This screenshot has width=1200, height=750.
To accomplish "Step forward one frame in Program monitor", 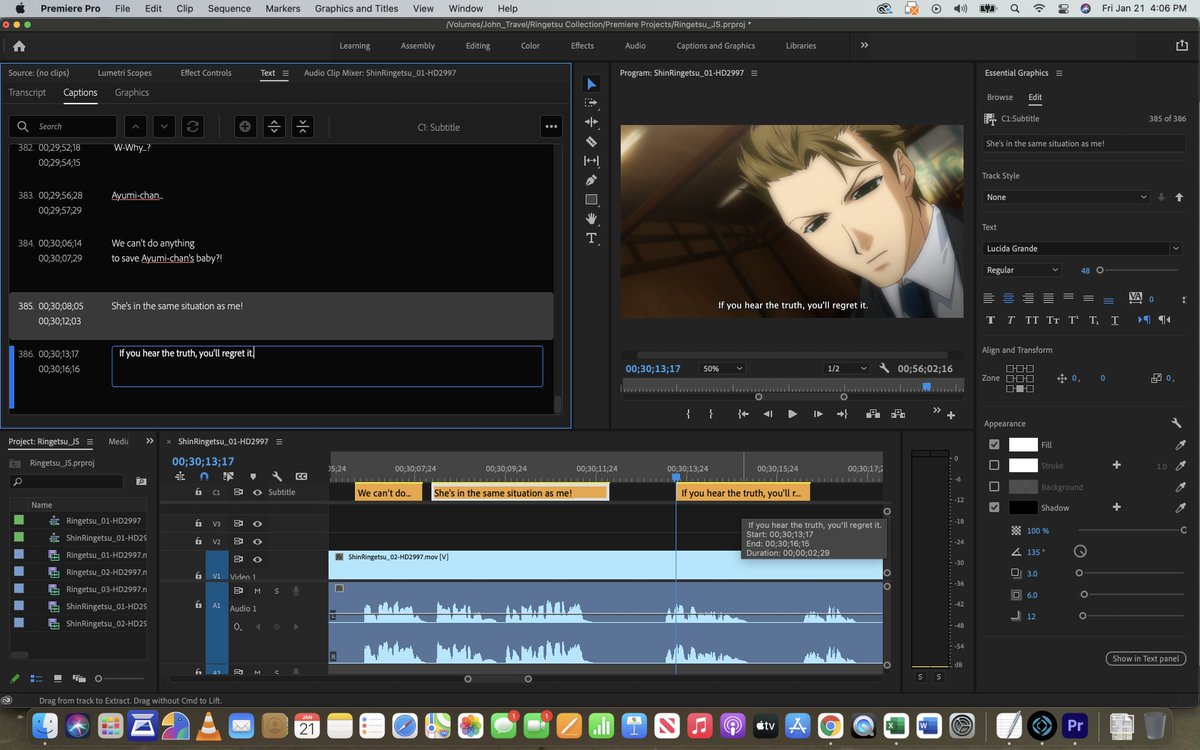I will (x=818, y=414).
